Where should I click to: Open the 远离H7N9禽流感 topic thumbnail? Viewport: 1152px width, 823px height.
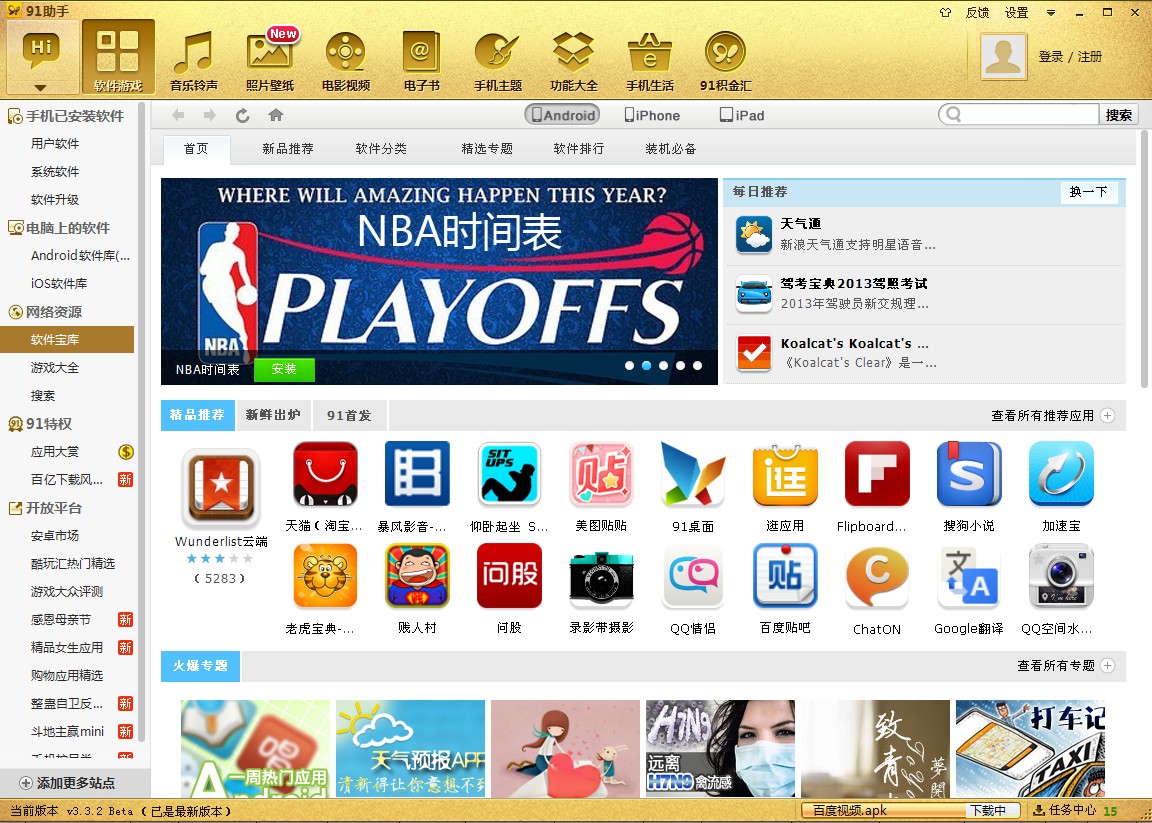[720, 748]
